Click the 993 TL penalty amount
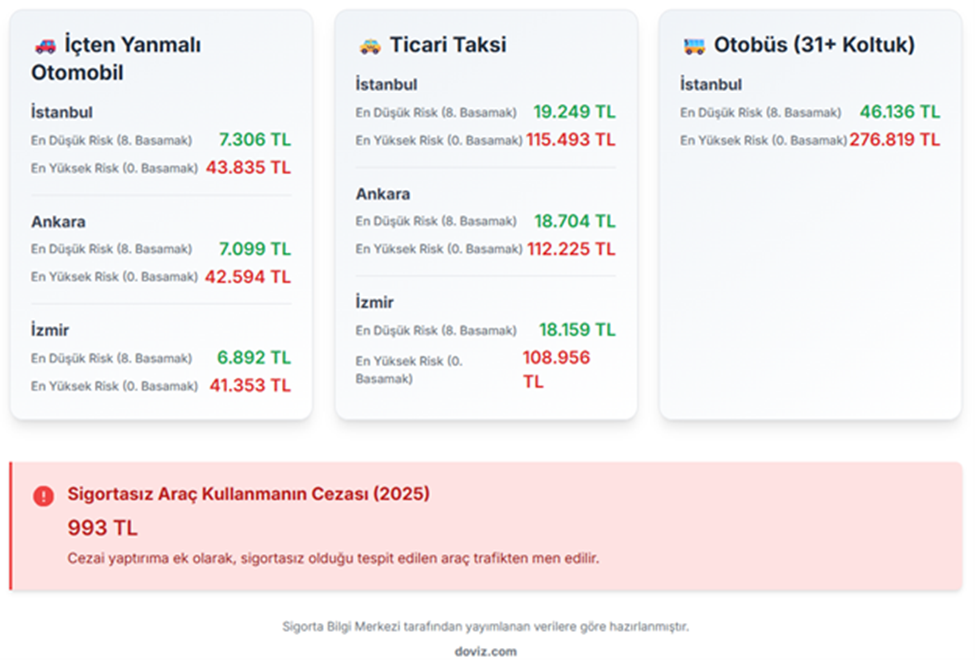Screen dimensions: 976x661 pyautogui.click(x=102, y=528)
